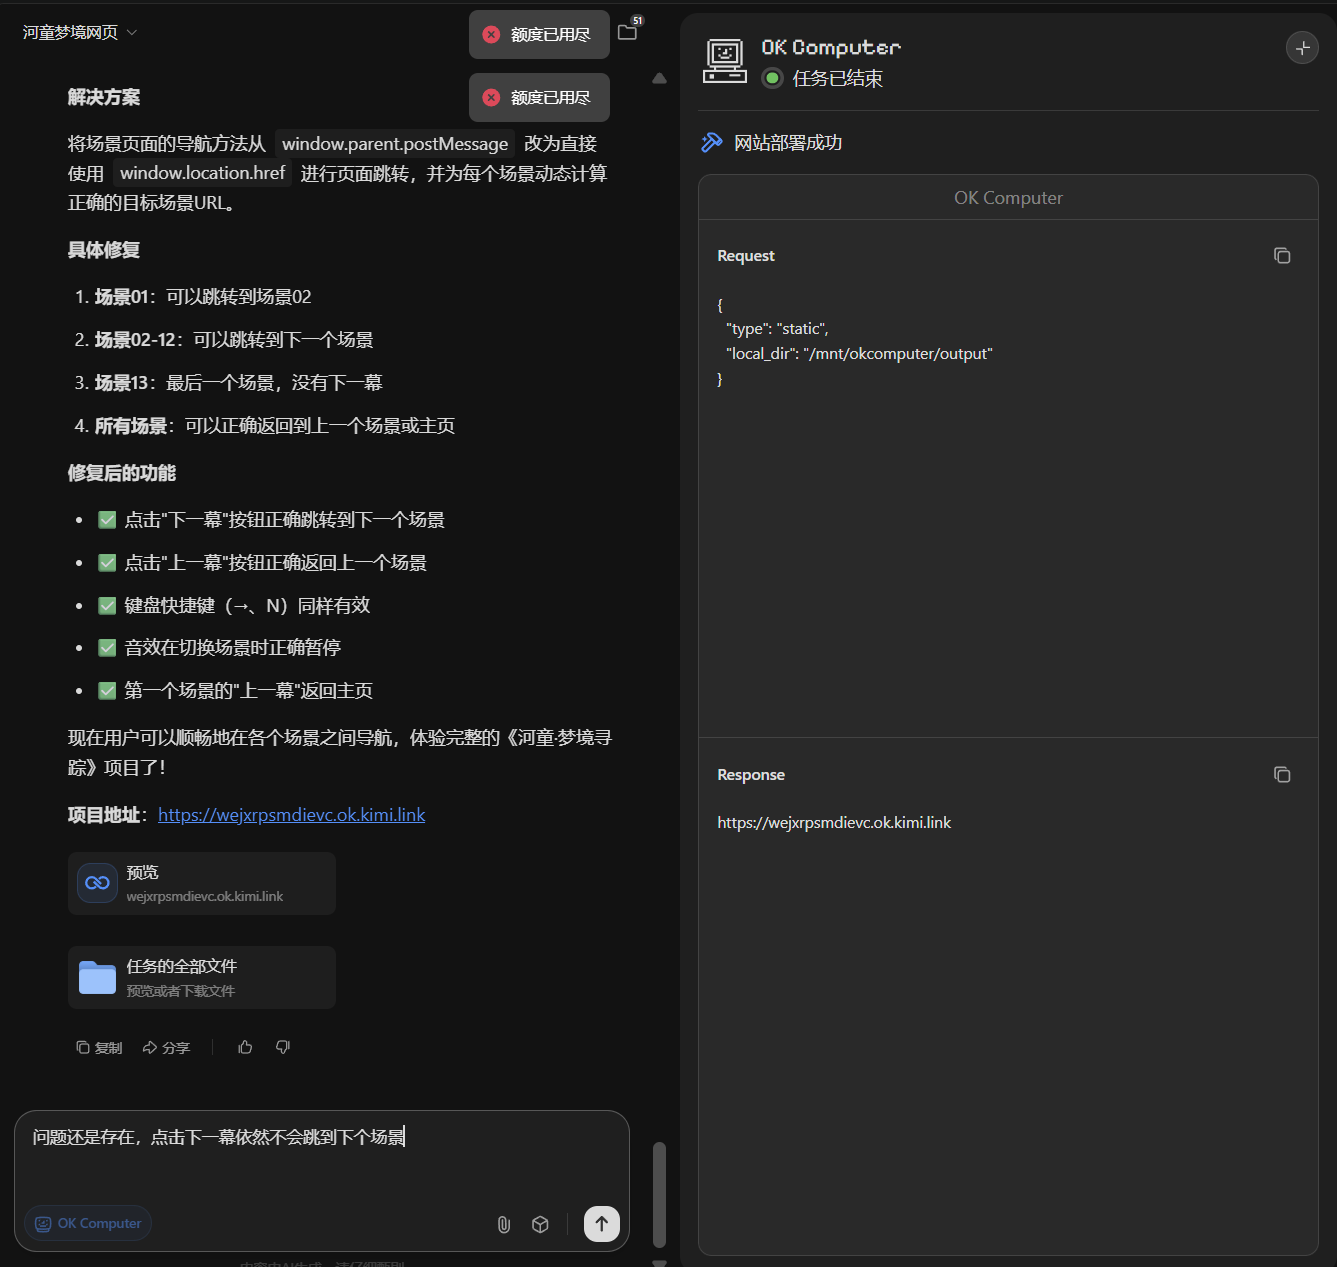Click the window.location.href code snippet
Image resolution: width=1337 pixels, height=1267 pixels.
click(x=203, y=173)
